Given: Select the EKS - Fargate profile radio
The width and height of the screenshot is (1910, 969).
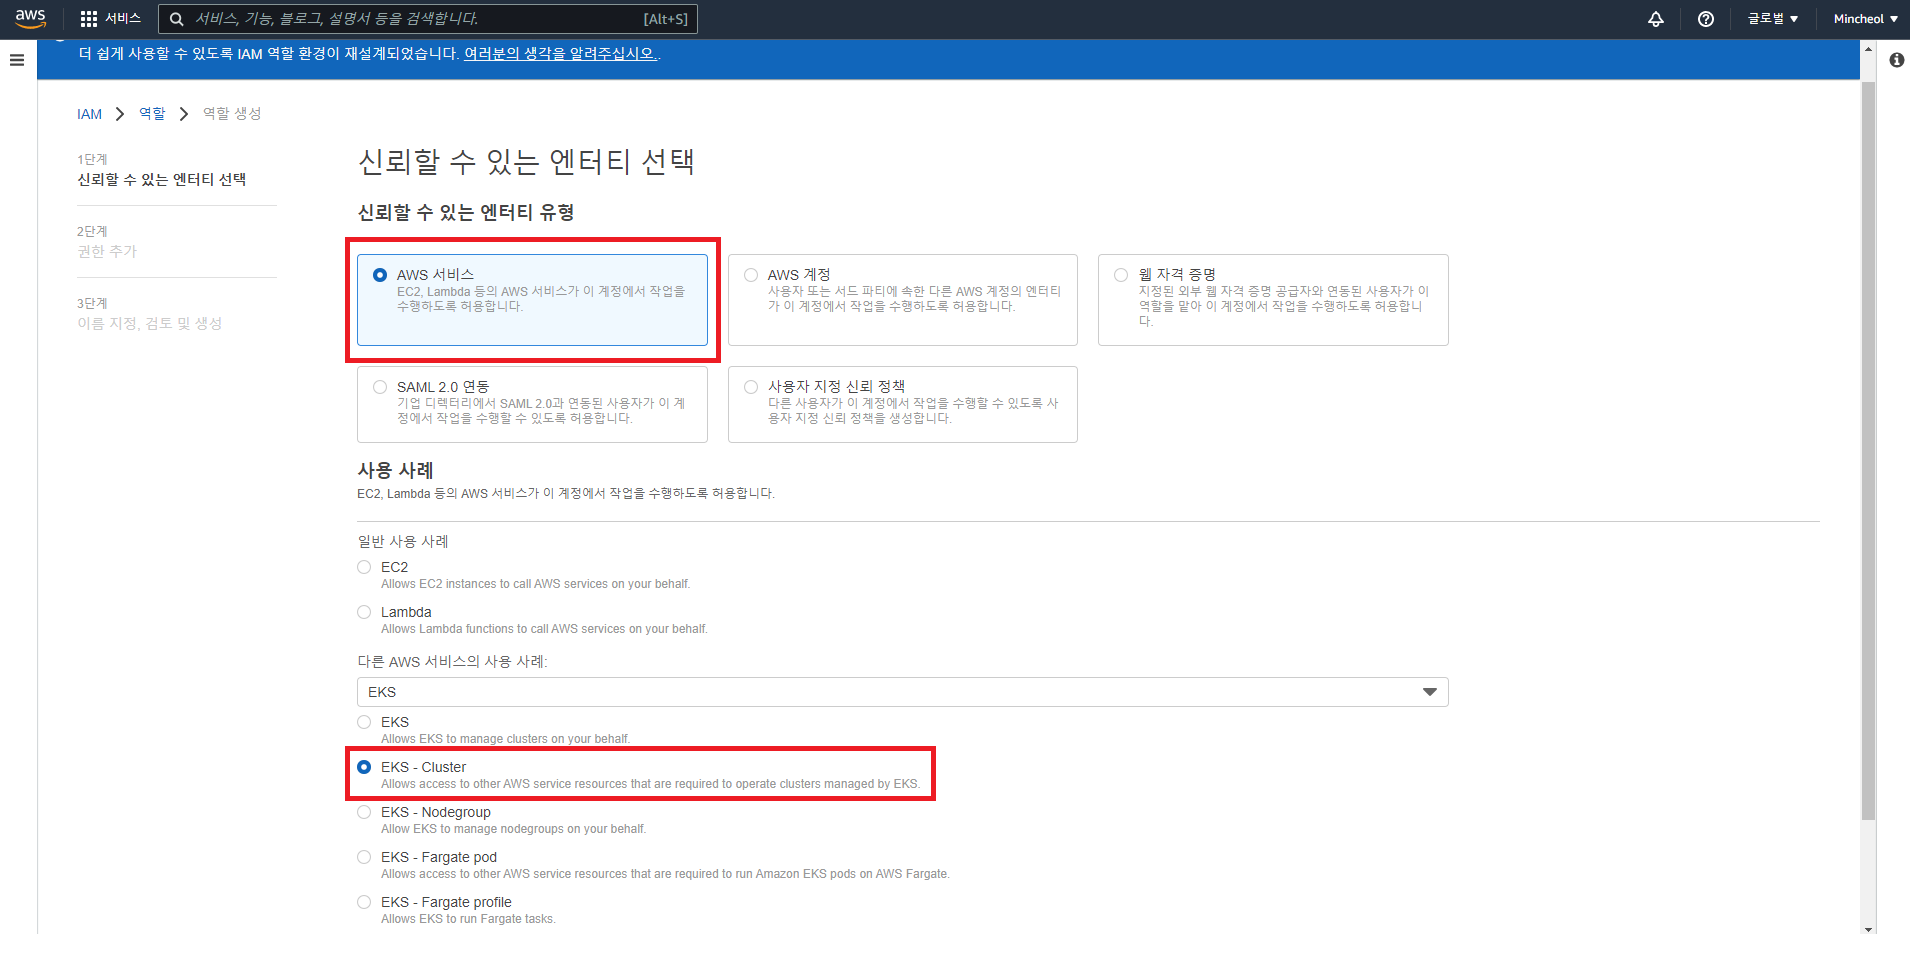Looking at the screenshot, I should 364,902.
